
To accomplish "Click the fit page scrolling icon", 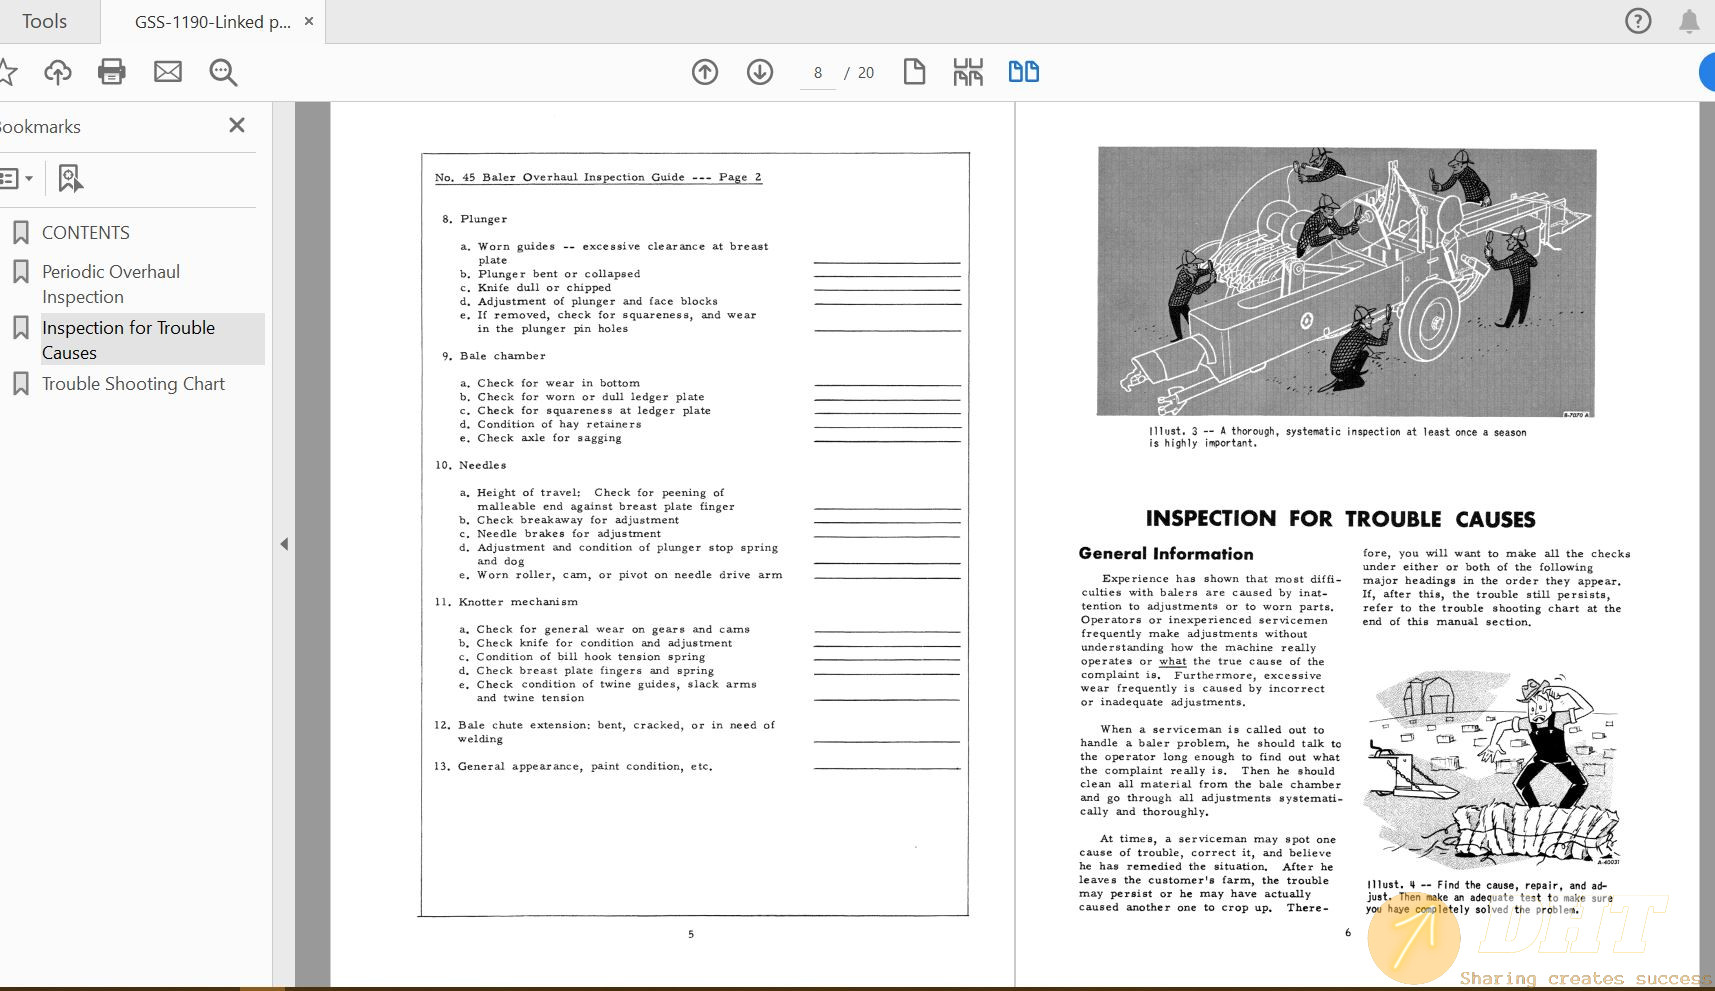I will pos(968,72).
